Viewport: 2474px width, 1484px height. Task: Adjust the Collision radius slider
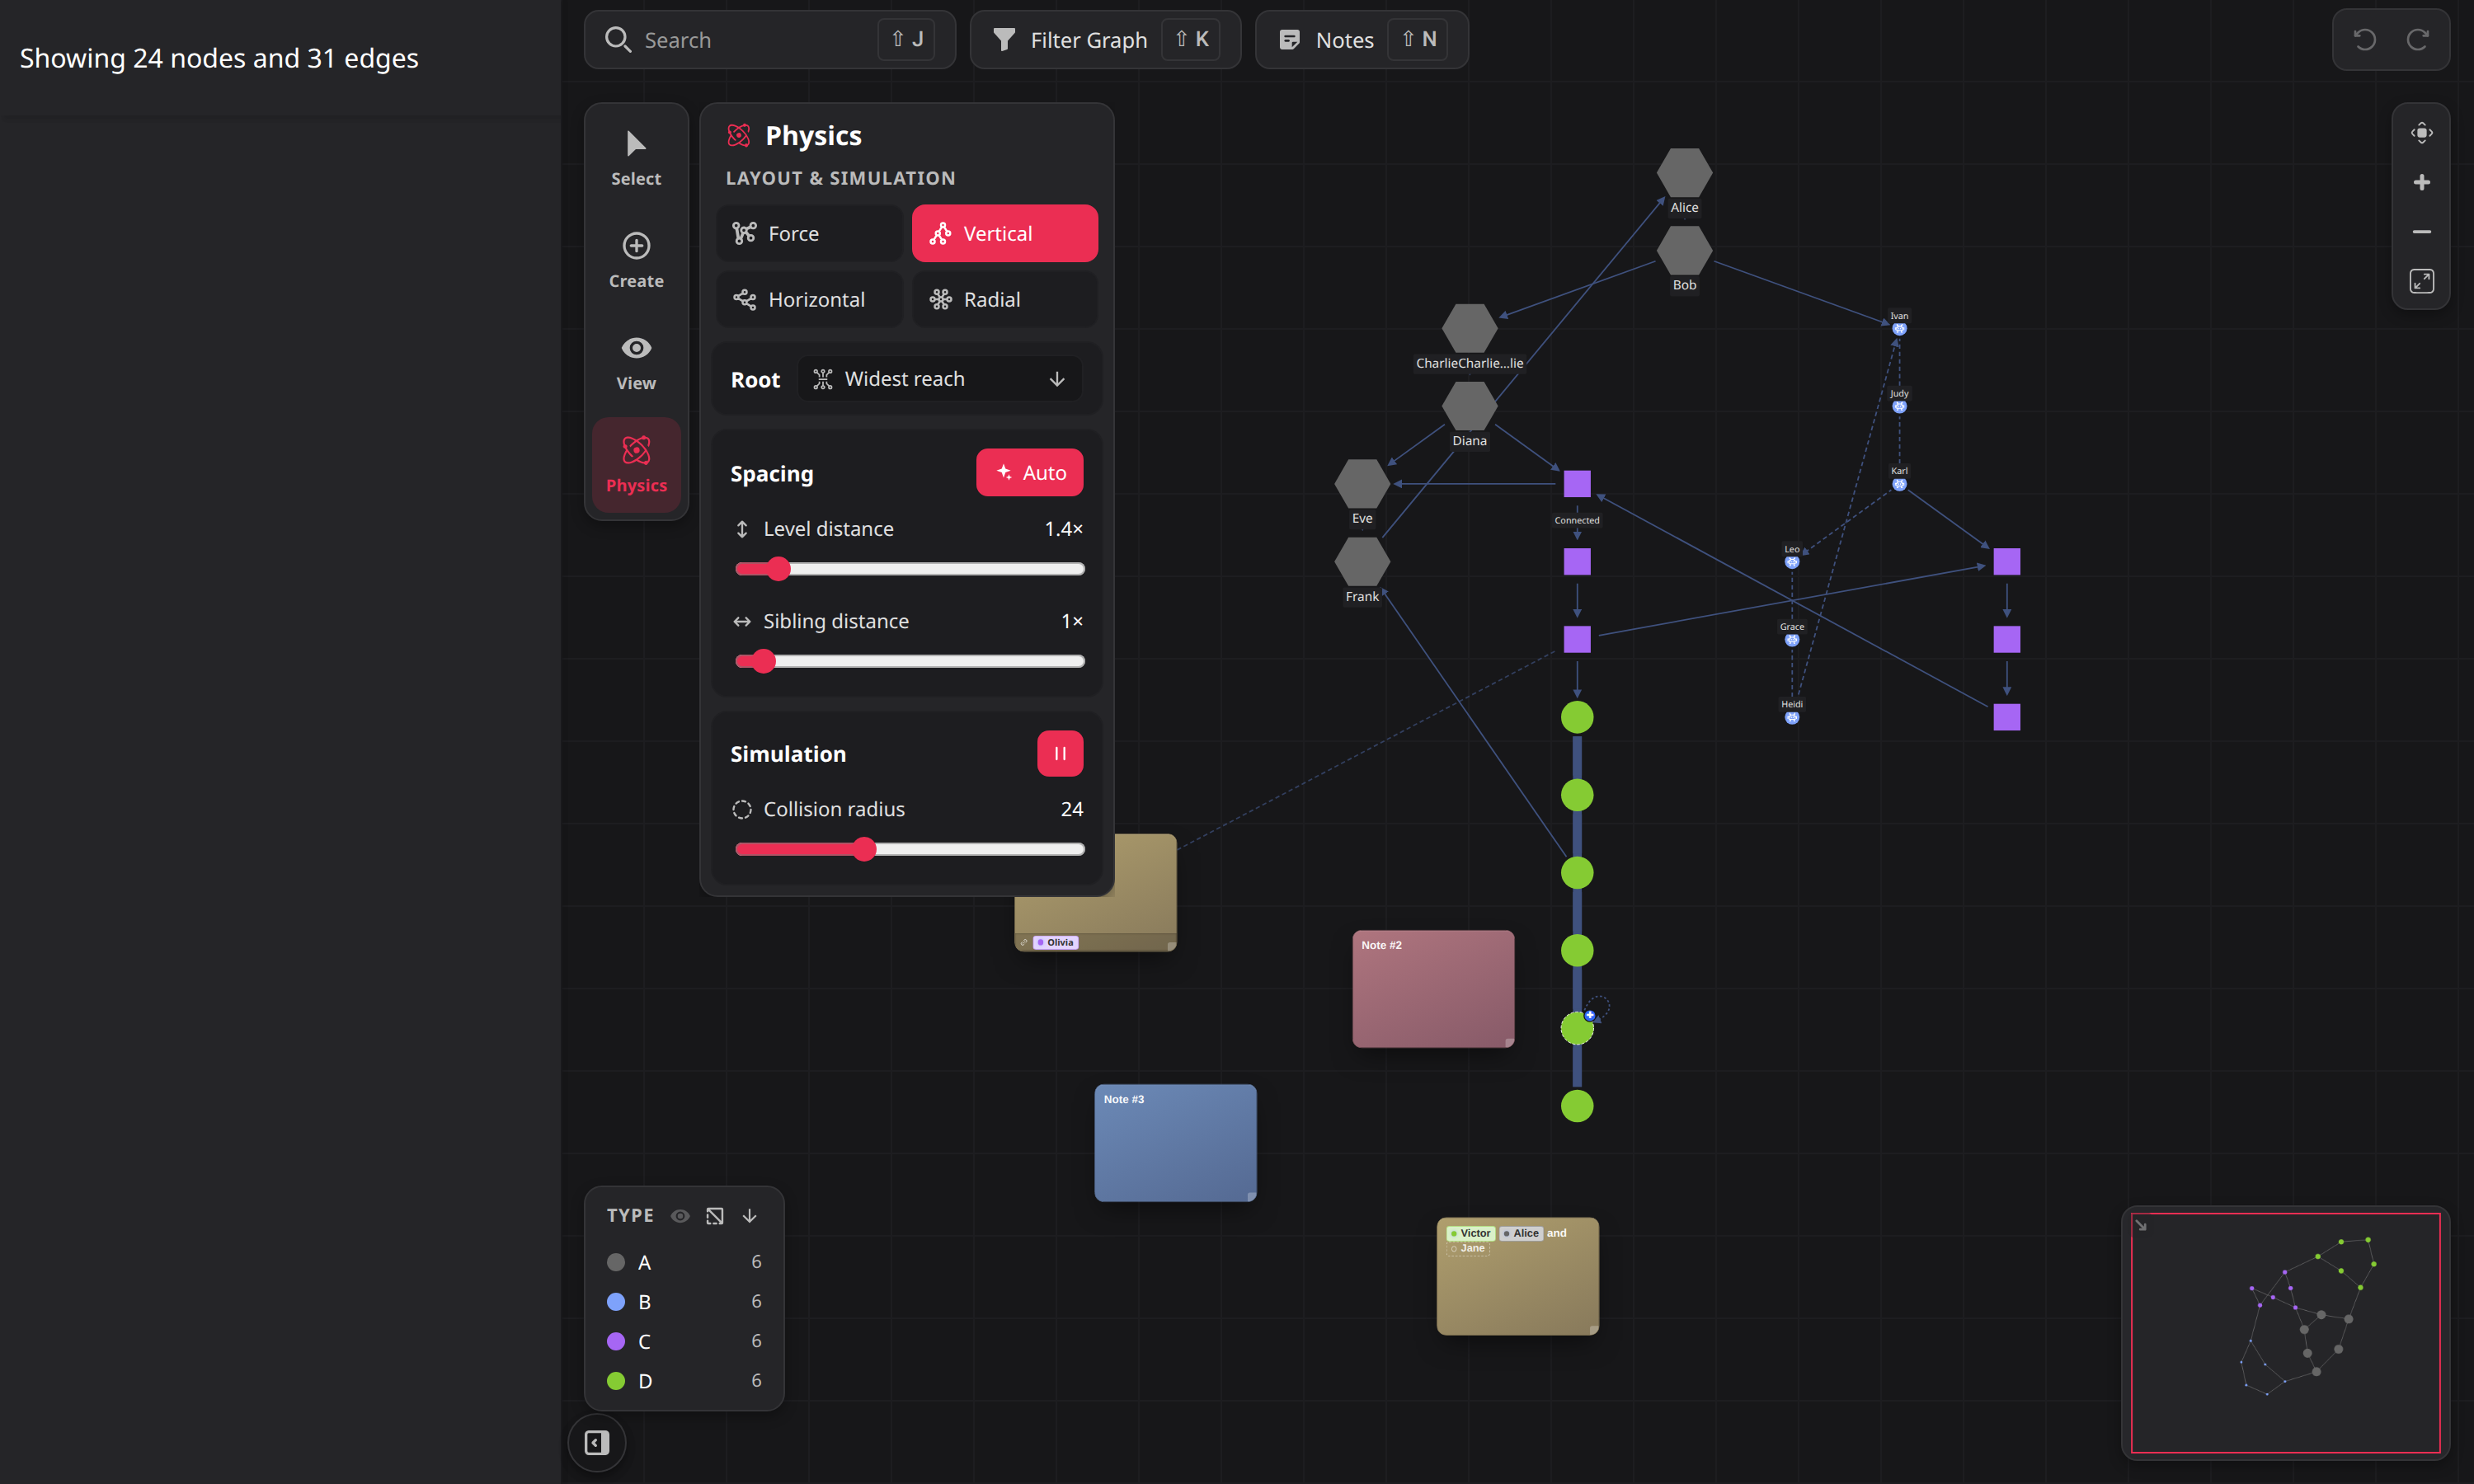[909, 849]
